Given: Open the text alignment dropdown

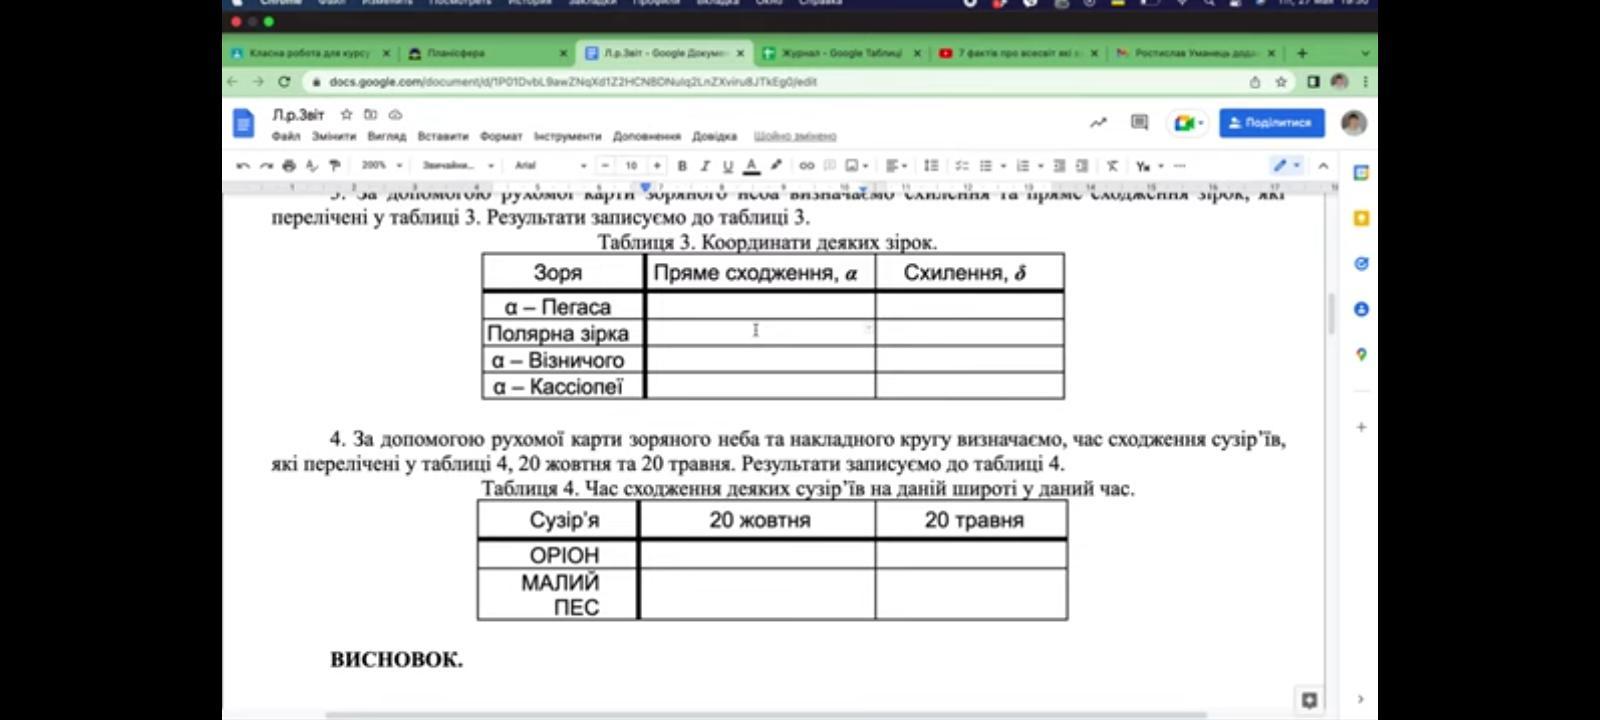Looking at the screenshot, I should [897, 166].
